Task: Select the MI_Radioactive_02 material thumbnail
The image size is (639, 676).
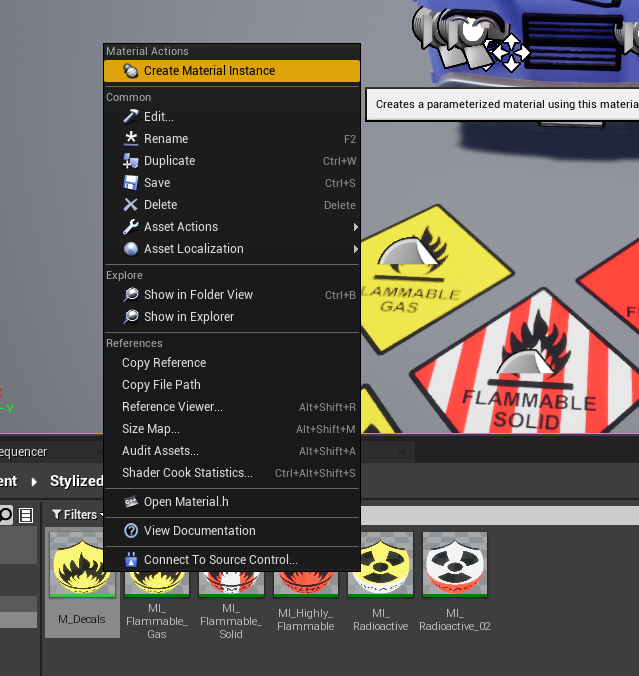Action: (455, 565)
